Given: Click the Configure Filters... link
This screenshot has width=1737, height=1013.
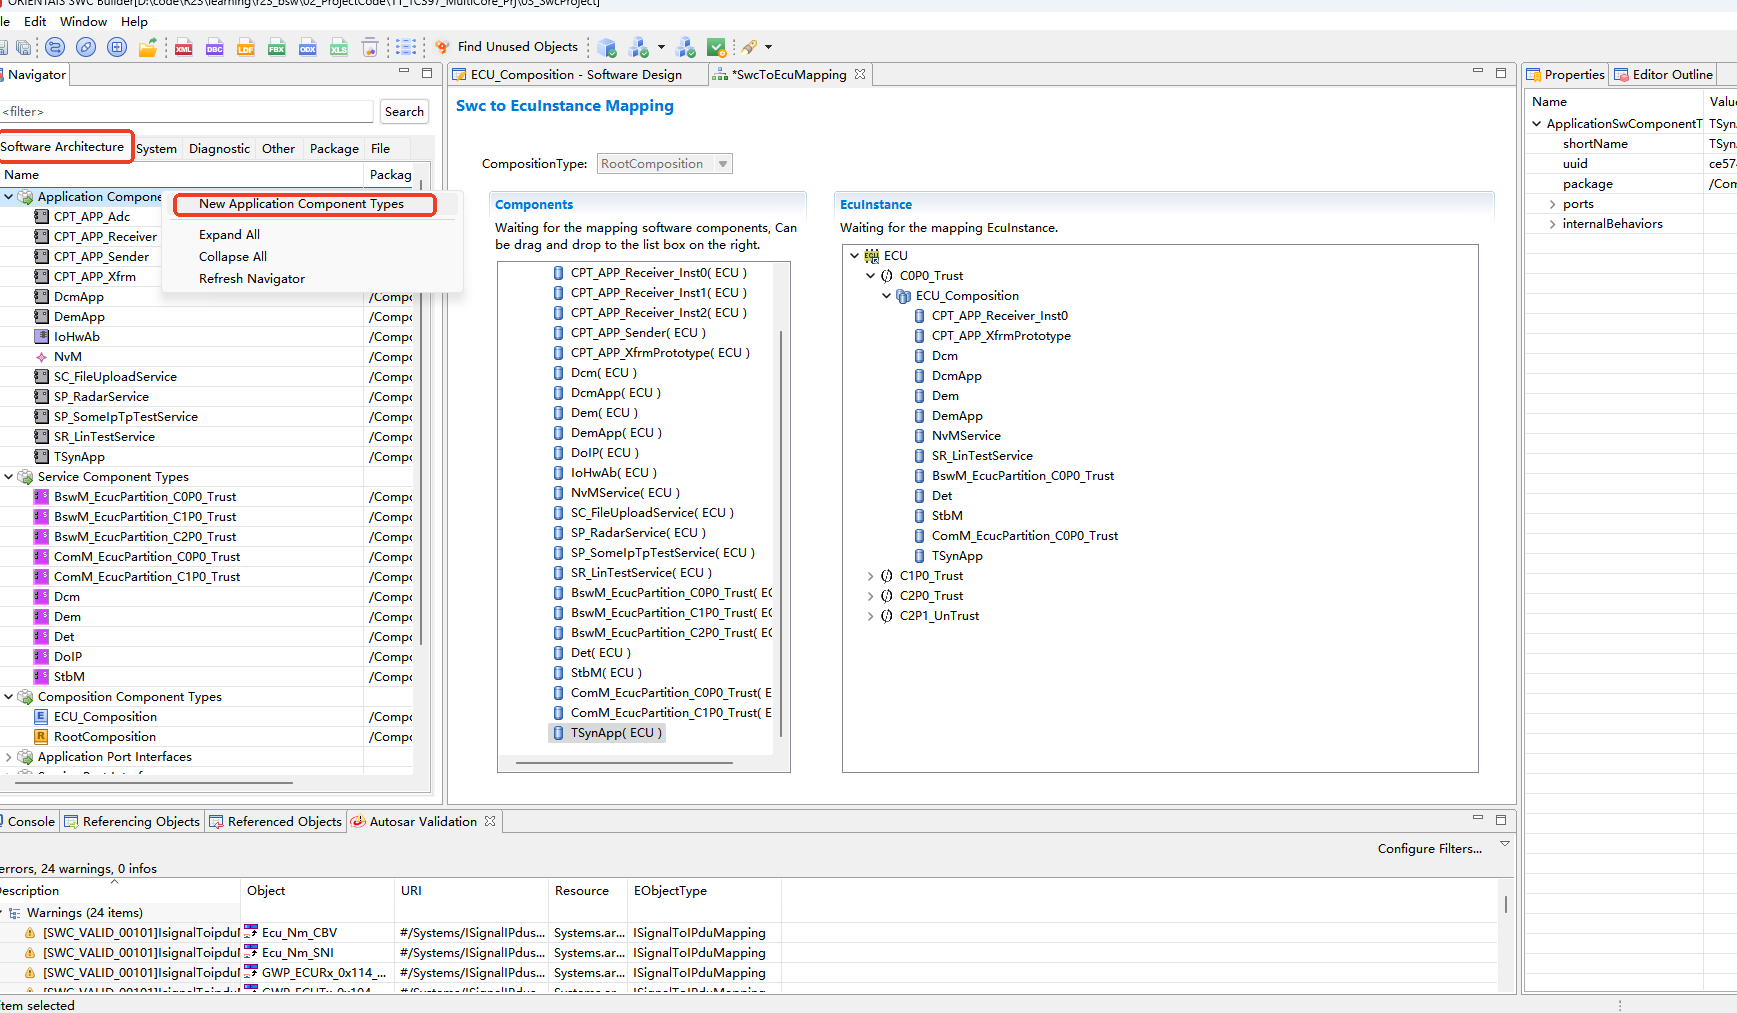Looking at the screenshot, I should click(x=1429, y=849).
